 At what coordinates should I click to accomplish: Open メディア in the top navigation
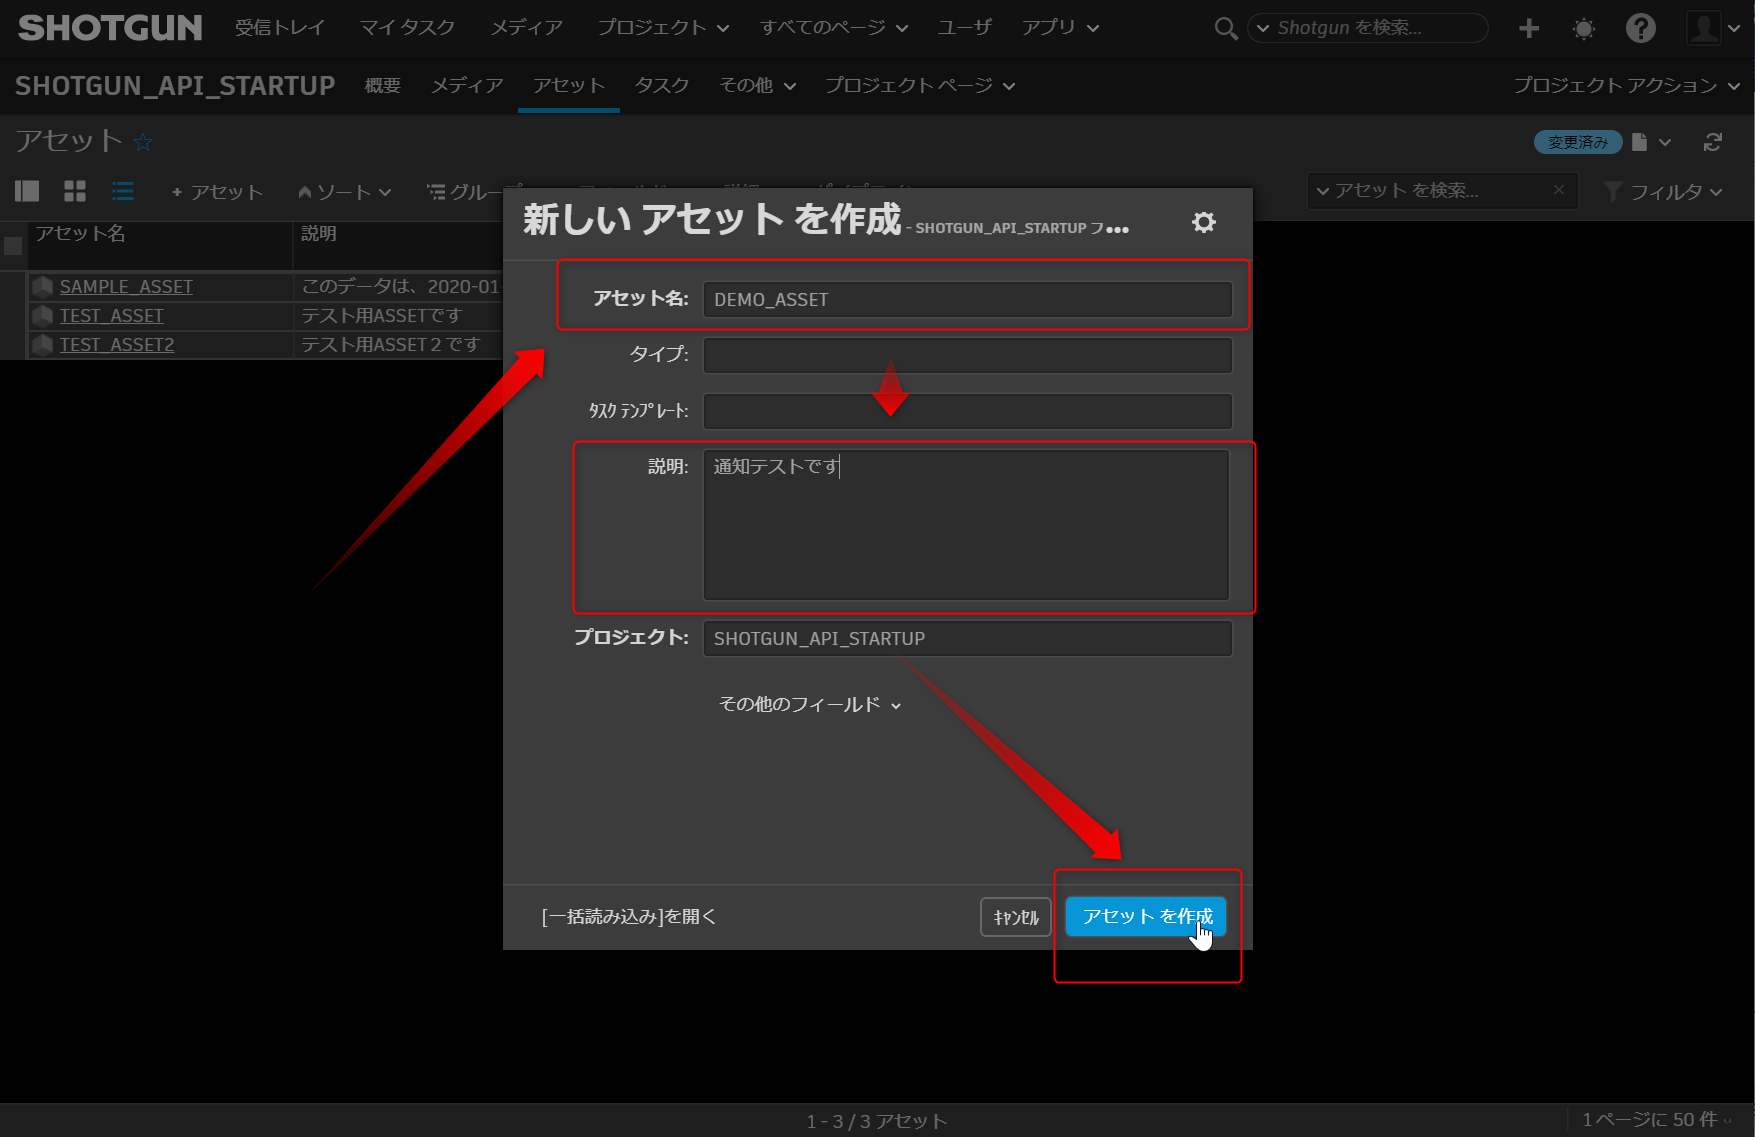coord(526,28)
